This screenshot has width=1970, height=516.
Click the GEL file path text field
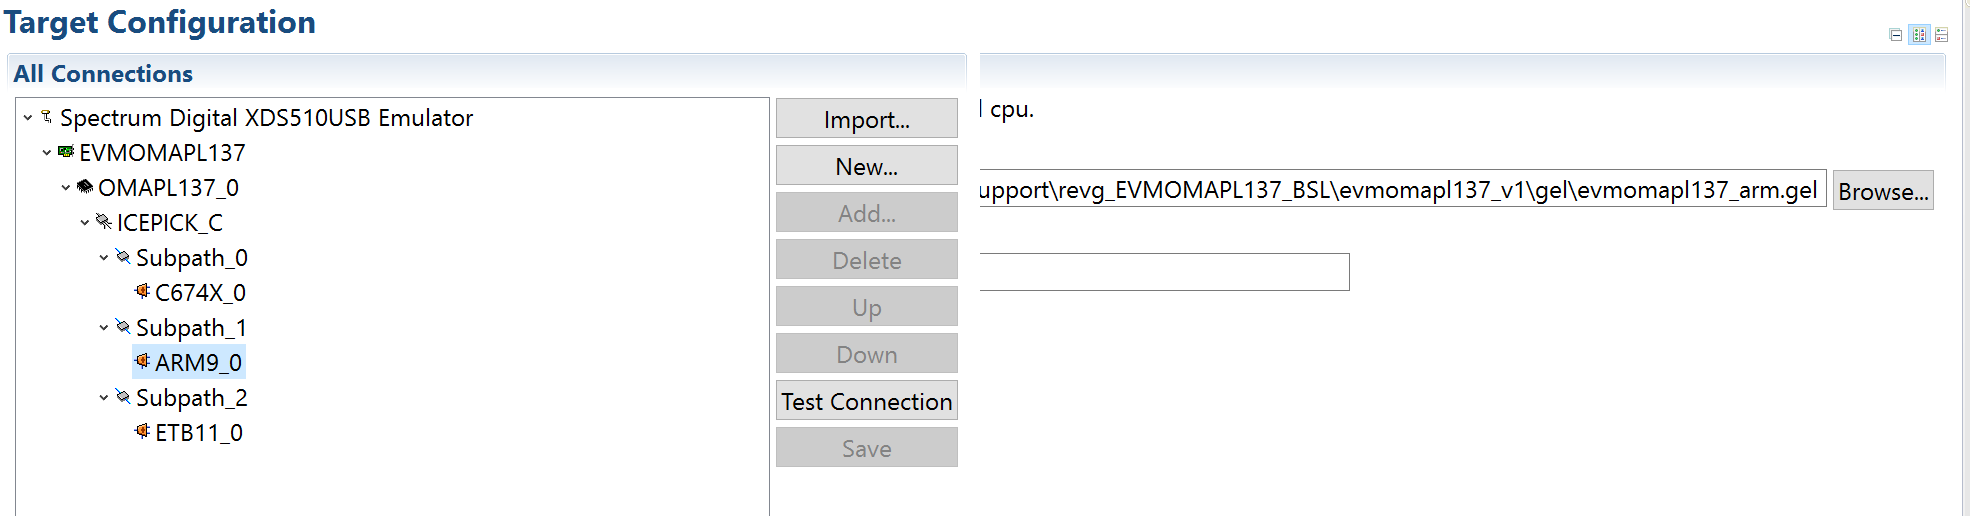tap(1400, 190)
